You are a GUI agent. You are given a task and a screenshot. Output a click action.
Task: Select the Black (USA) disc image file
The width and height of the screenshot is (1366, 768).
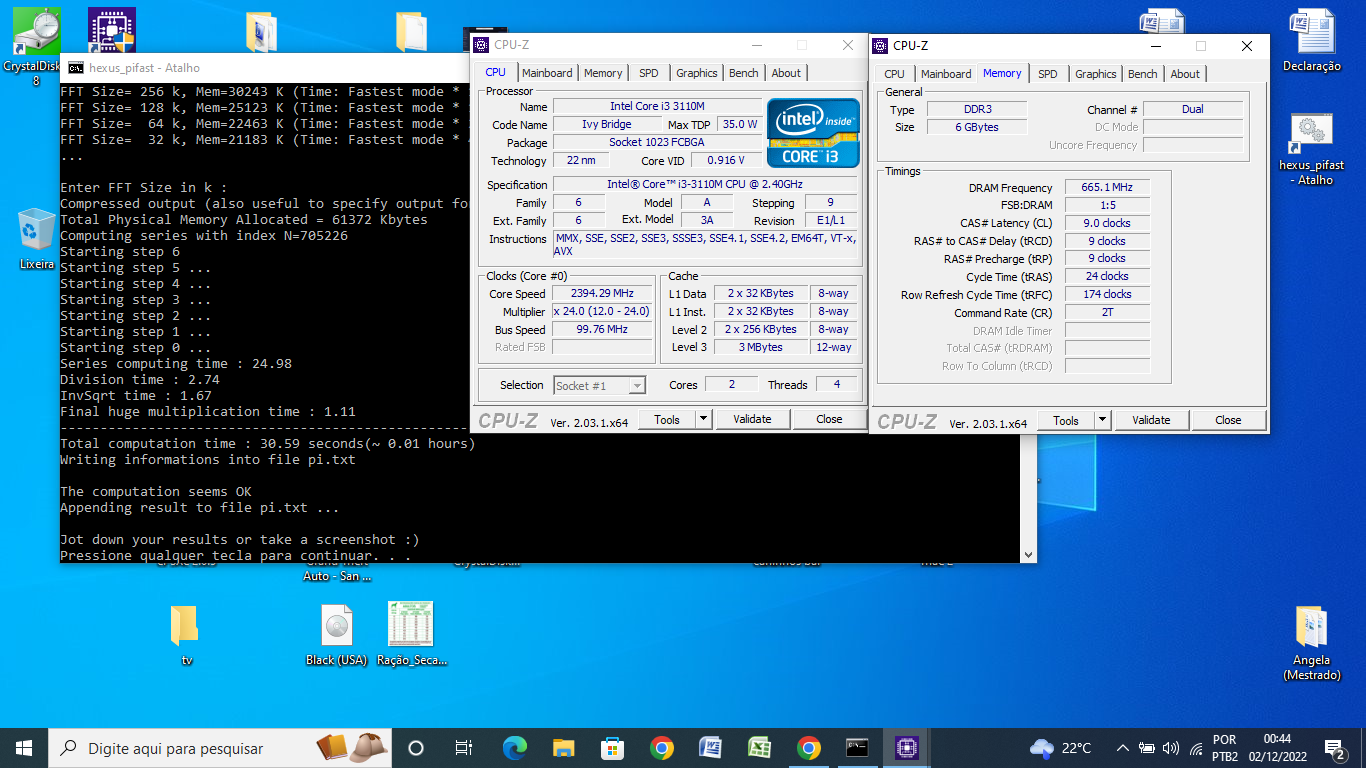tap(336, 634)
